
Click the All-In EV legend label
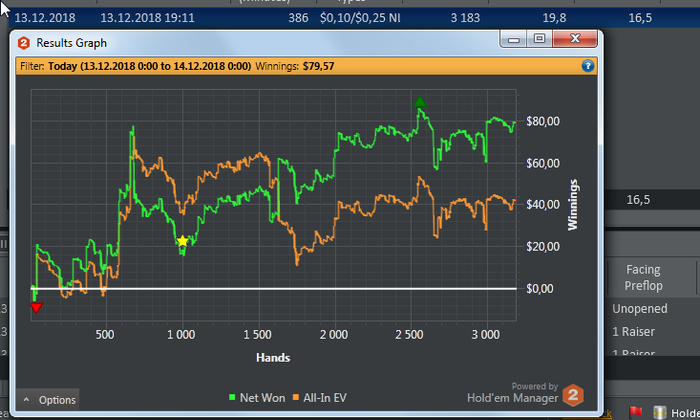coord(325,398)
